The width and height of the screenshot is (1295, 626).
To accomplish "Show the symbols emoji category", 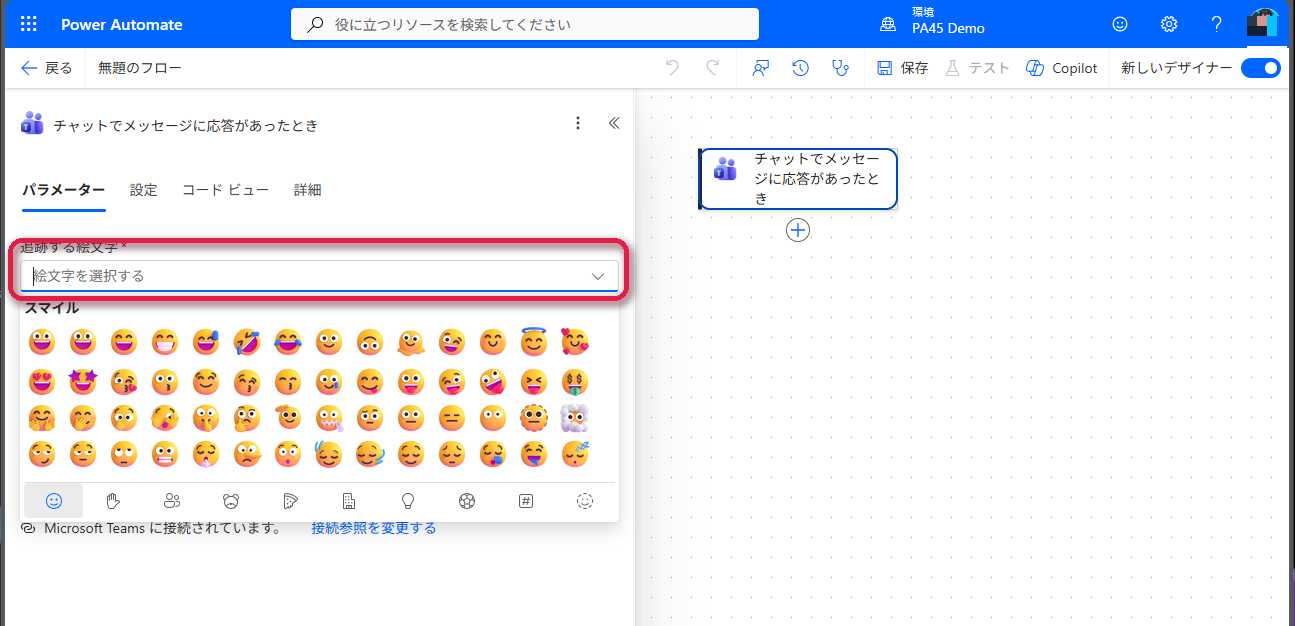I will tap(526, 500).
